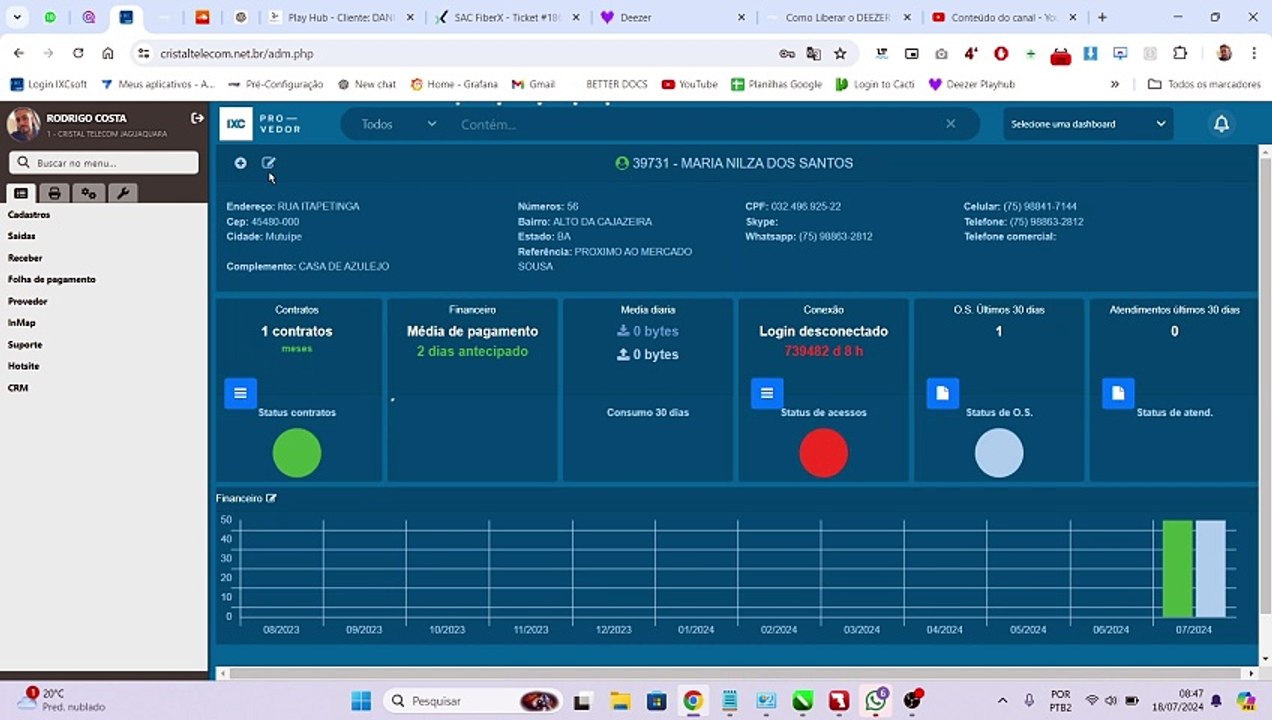Close the Conteúdo do canal YouTube tab
Viewport: 1272px width, 720px height.
click(x=1075, y=17)
